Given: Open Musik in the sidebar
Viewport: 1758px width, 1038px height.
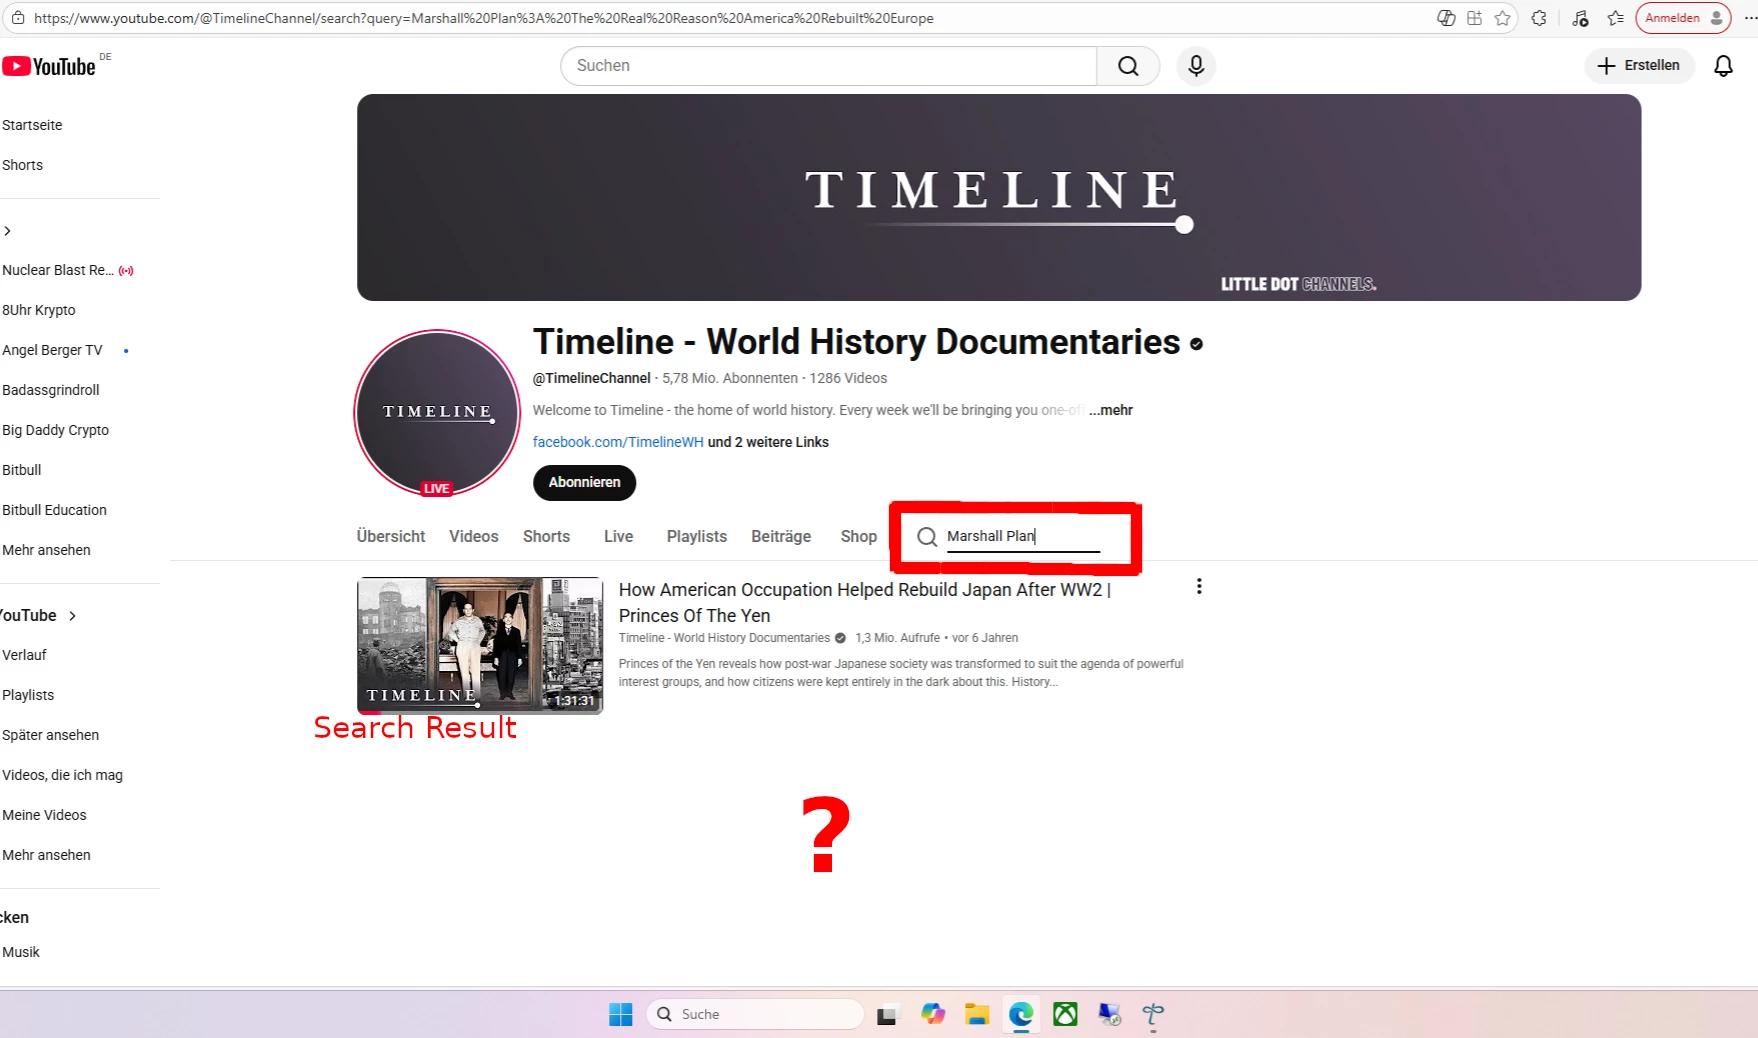Looking at the screenshot, I should 21,952.
